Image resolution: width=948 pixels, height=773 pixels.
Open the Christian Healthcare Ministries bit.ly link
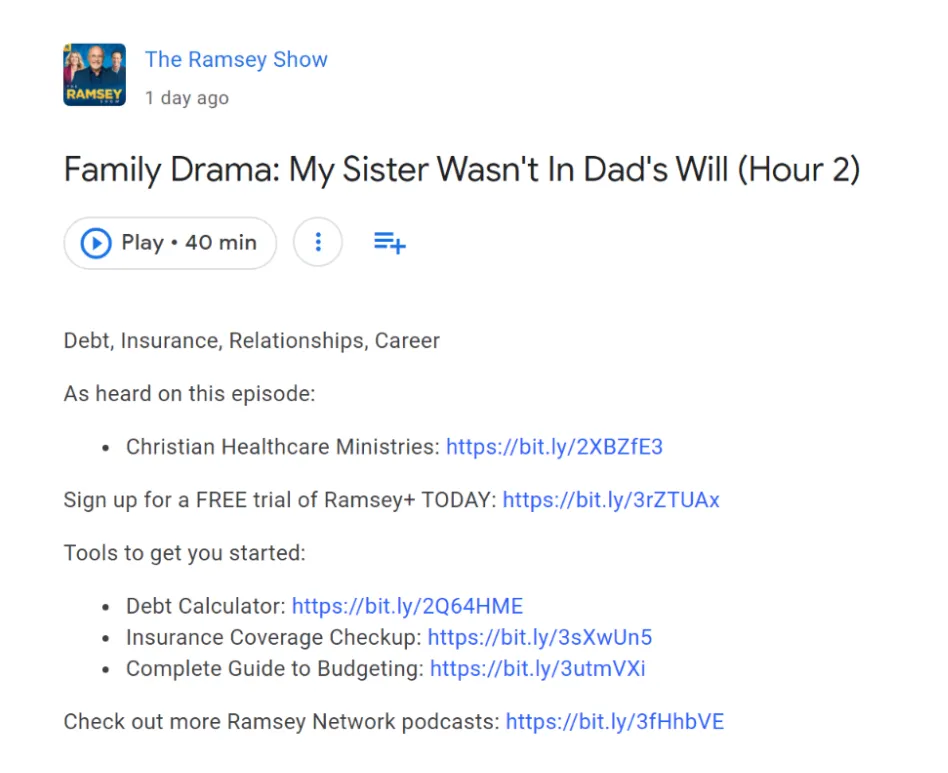[554, 447]
